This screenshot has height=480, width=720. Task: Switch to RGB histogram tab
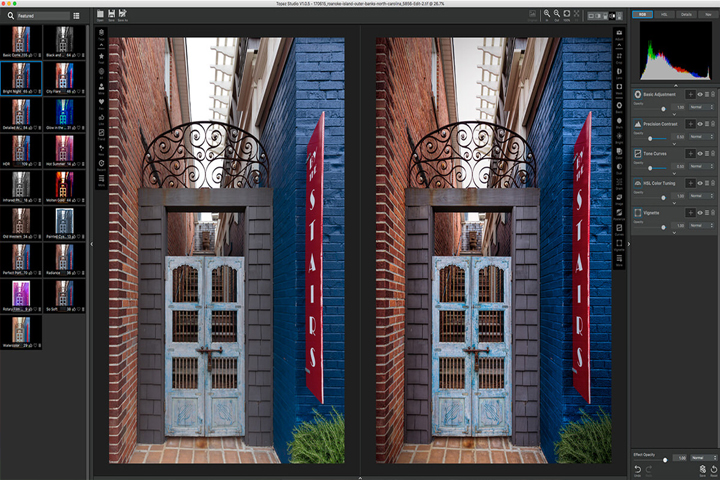[x=642, y=15]
